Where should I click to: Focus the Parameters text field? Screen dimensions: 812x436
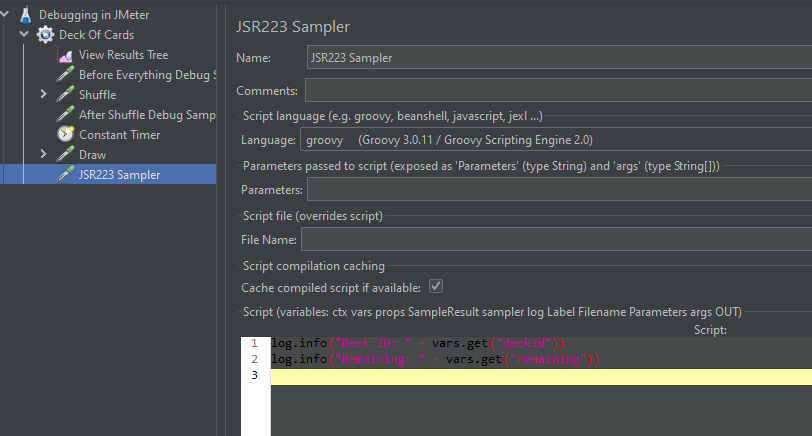tap(559, 190)
